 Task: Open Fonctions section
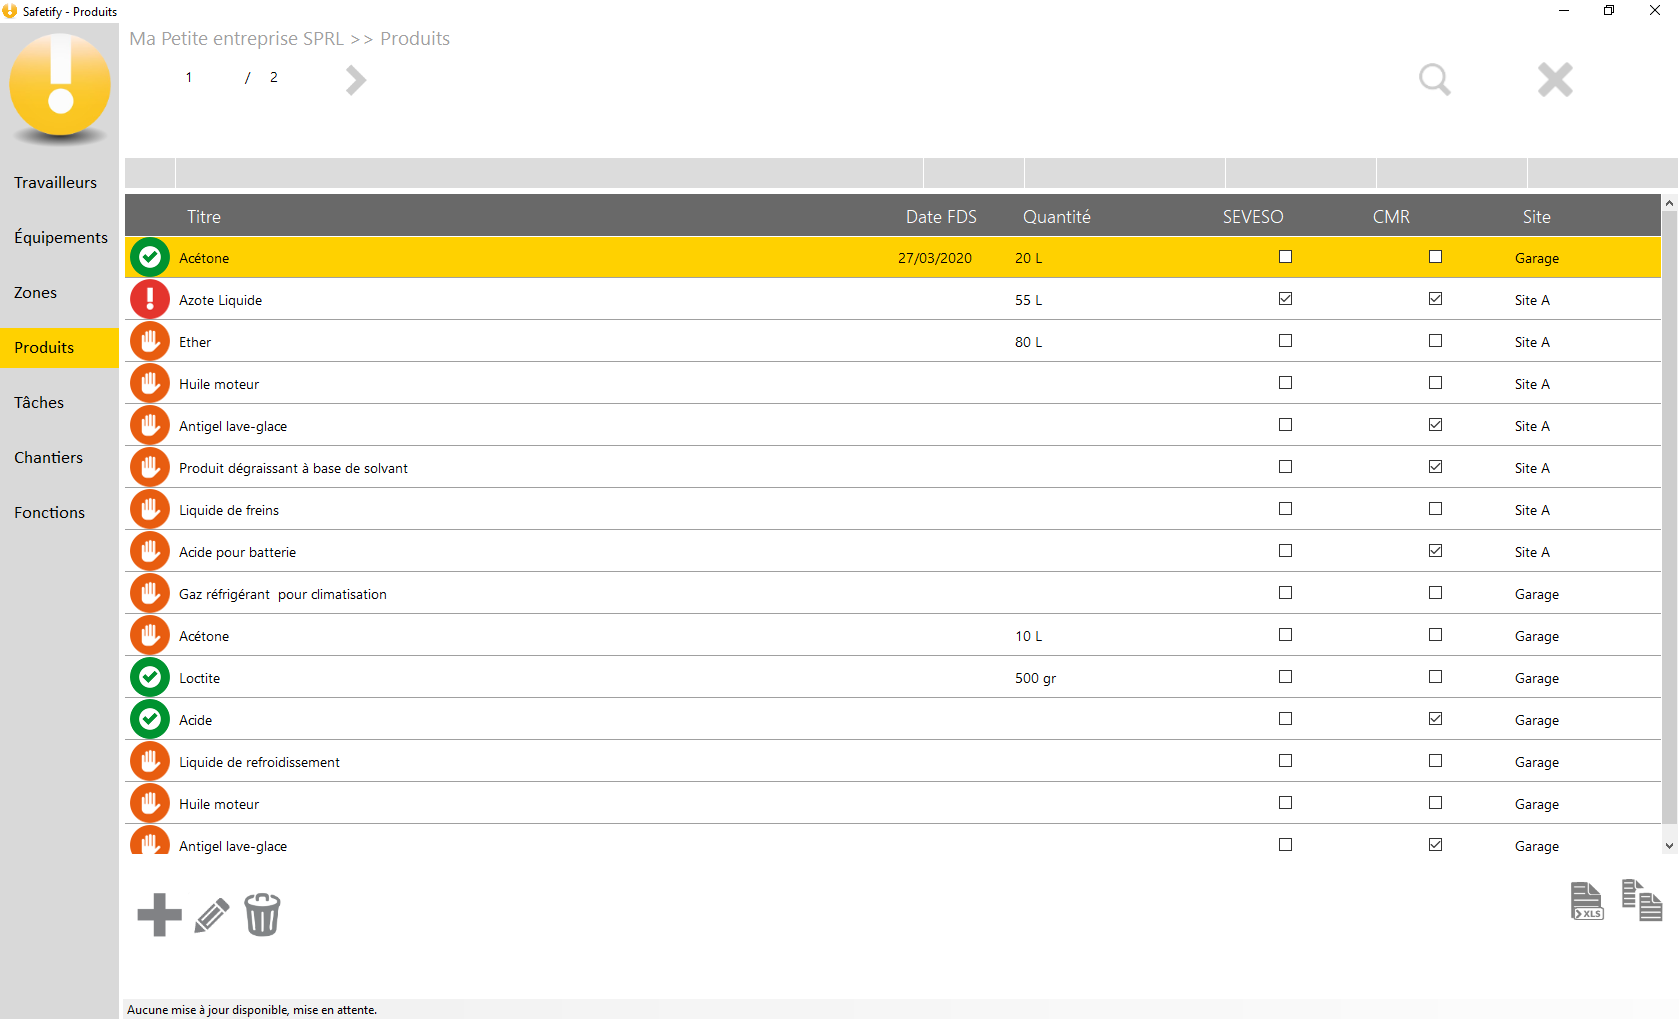point(59,513)
